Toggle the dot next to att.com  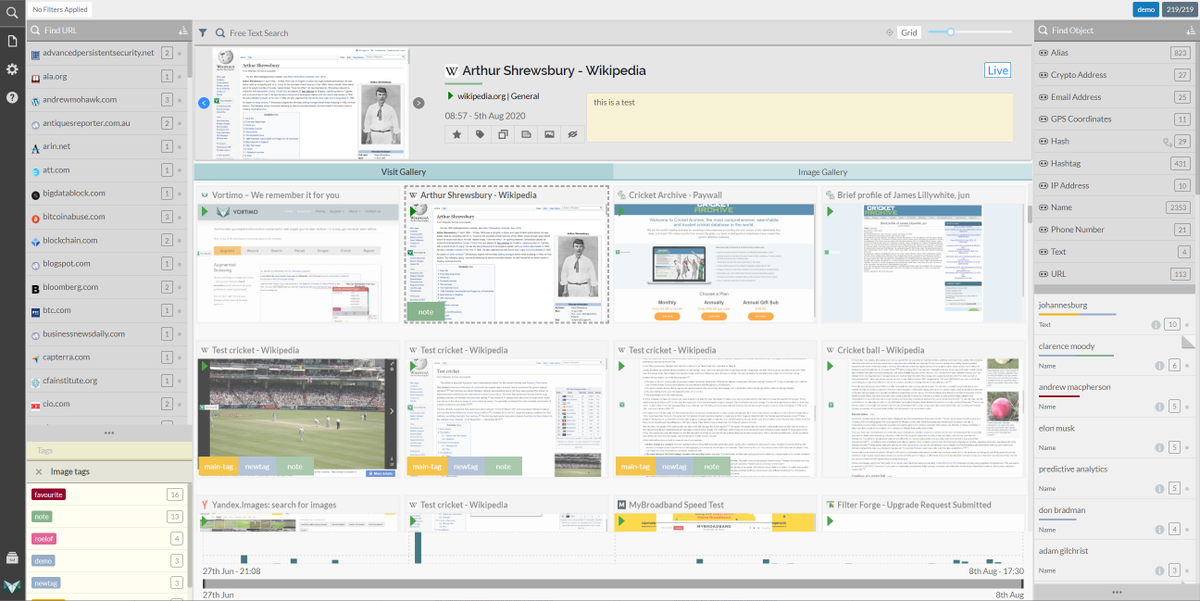(180, 170)
